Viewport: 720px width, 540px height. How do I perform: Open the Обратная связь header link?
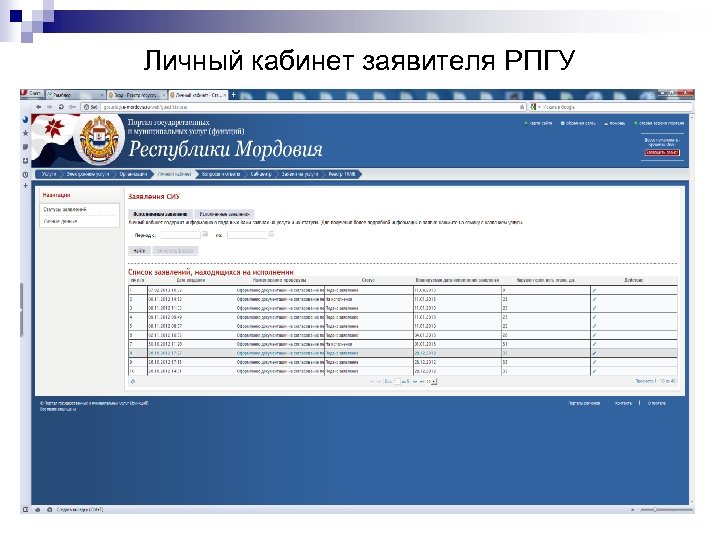[x=578, y=123]
